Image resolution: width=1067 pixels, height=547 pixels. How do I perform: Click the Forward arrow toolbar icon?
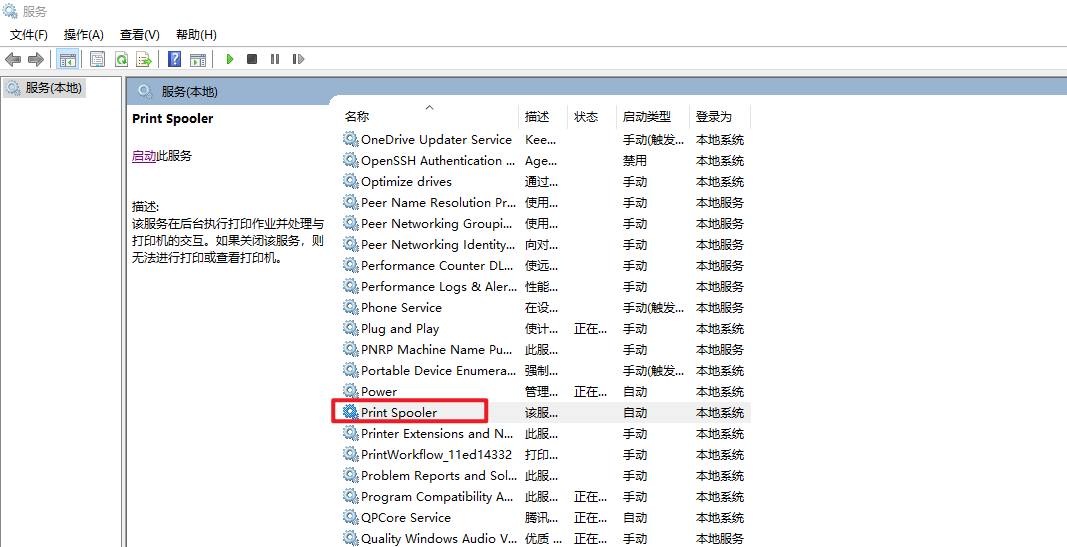coord(35,59)
